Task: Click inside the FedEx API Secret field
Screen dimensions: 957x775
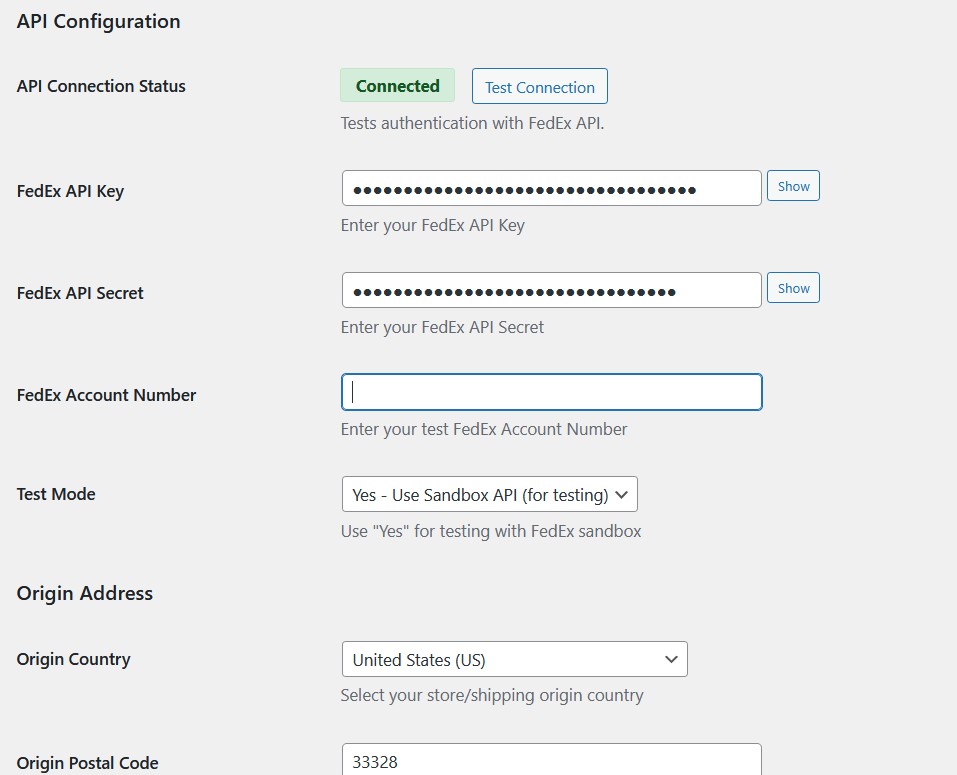Action: tap(550, 288)
